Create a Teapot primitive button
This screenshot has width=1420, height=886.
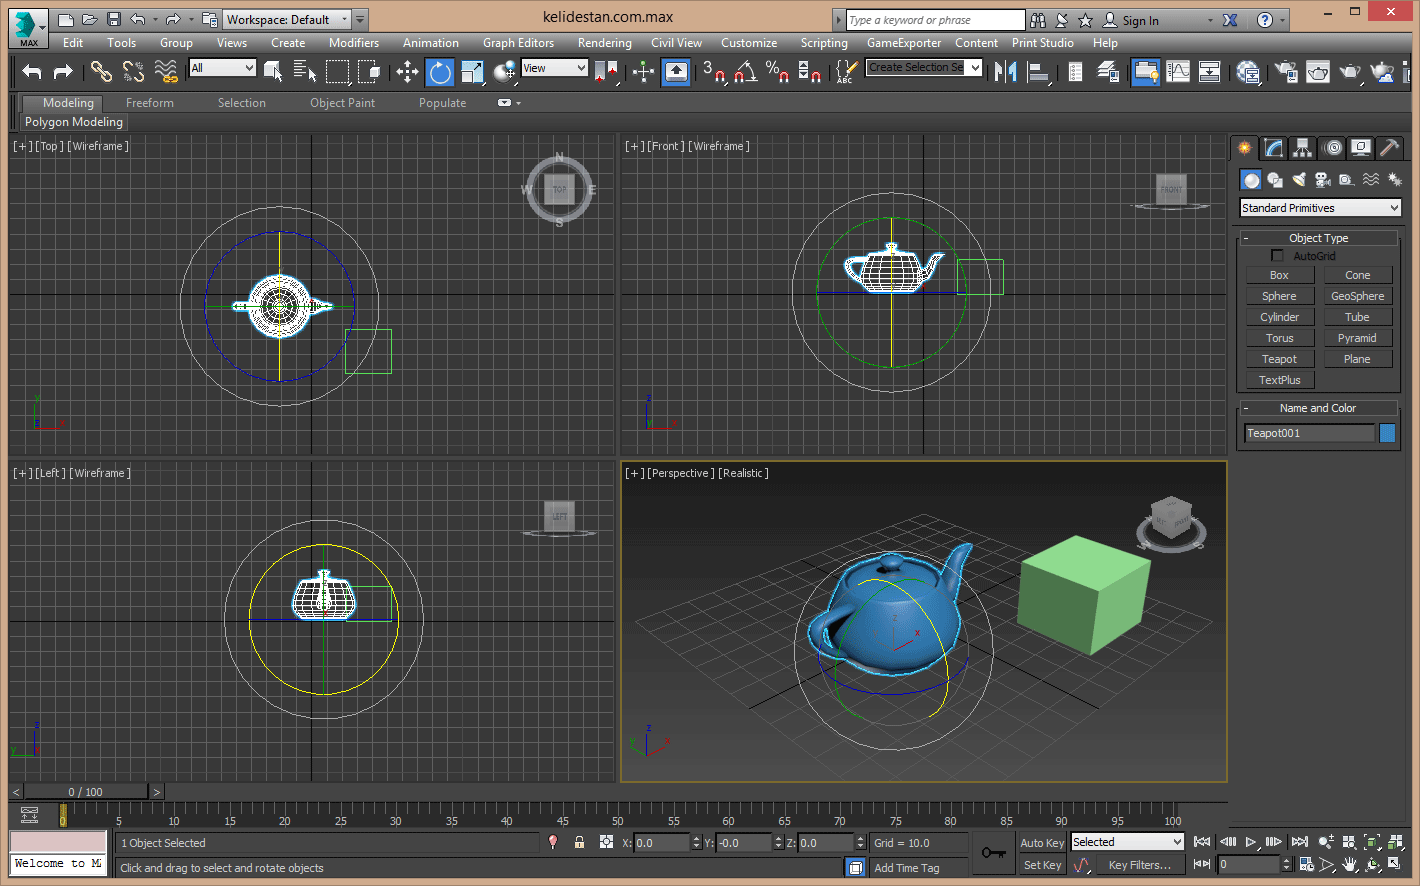[x=1279, y=359]
